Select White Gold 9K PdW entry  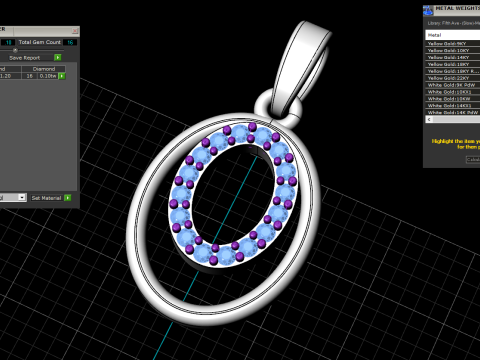[453, 85]
